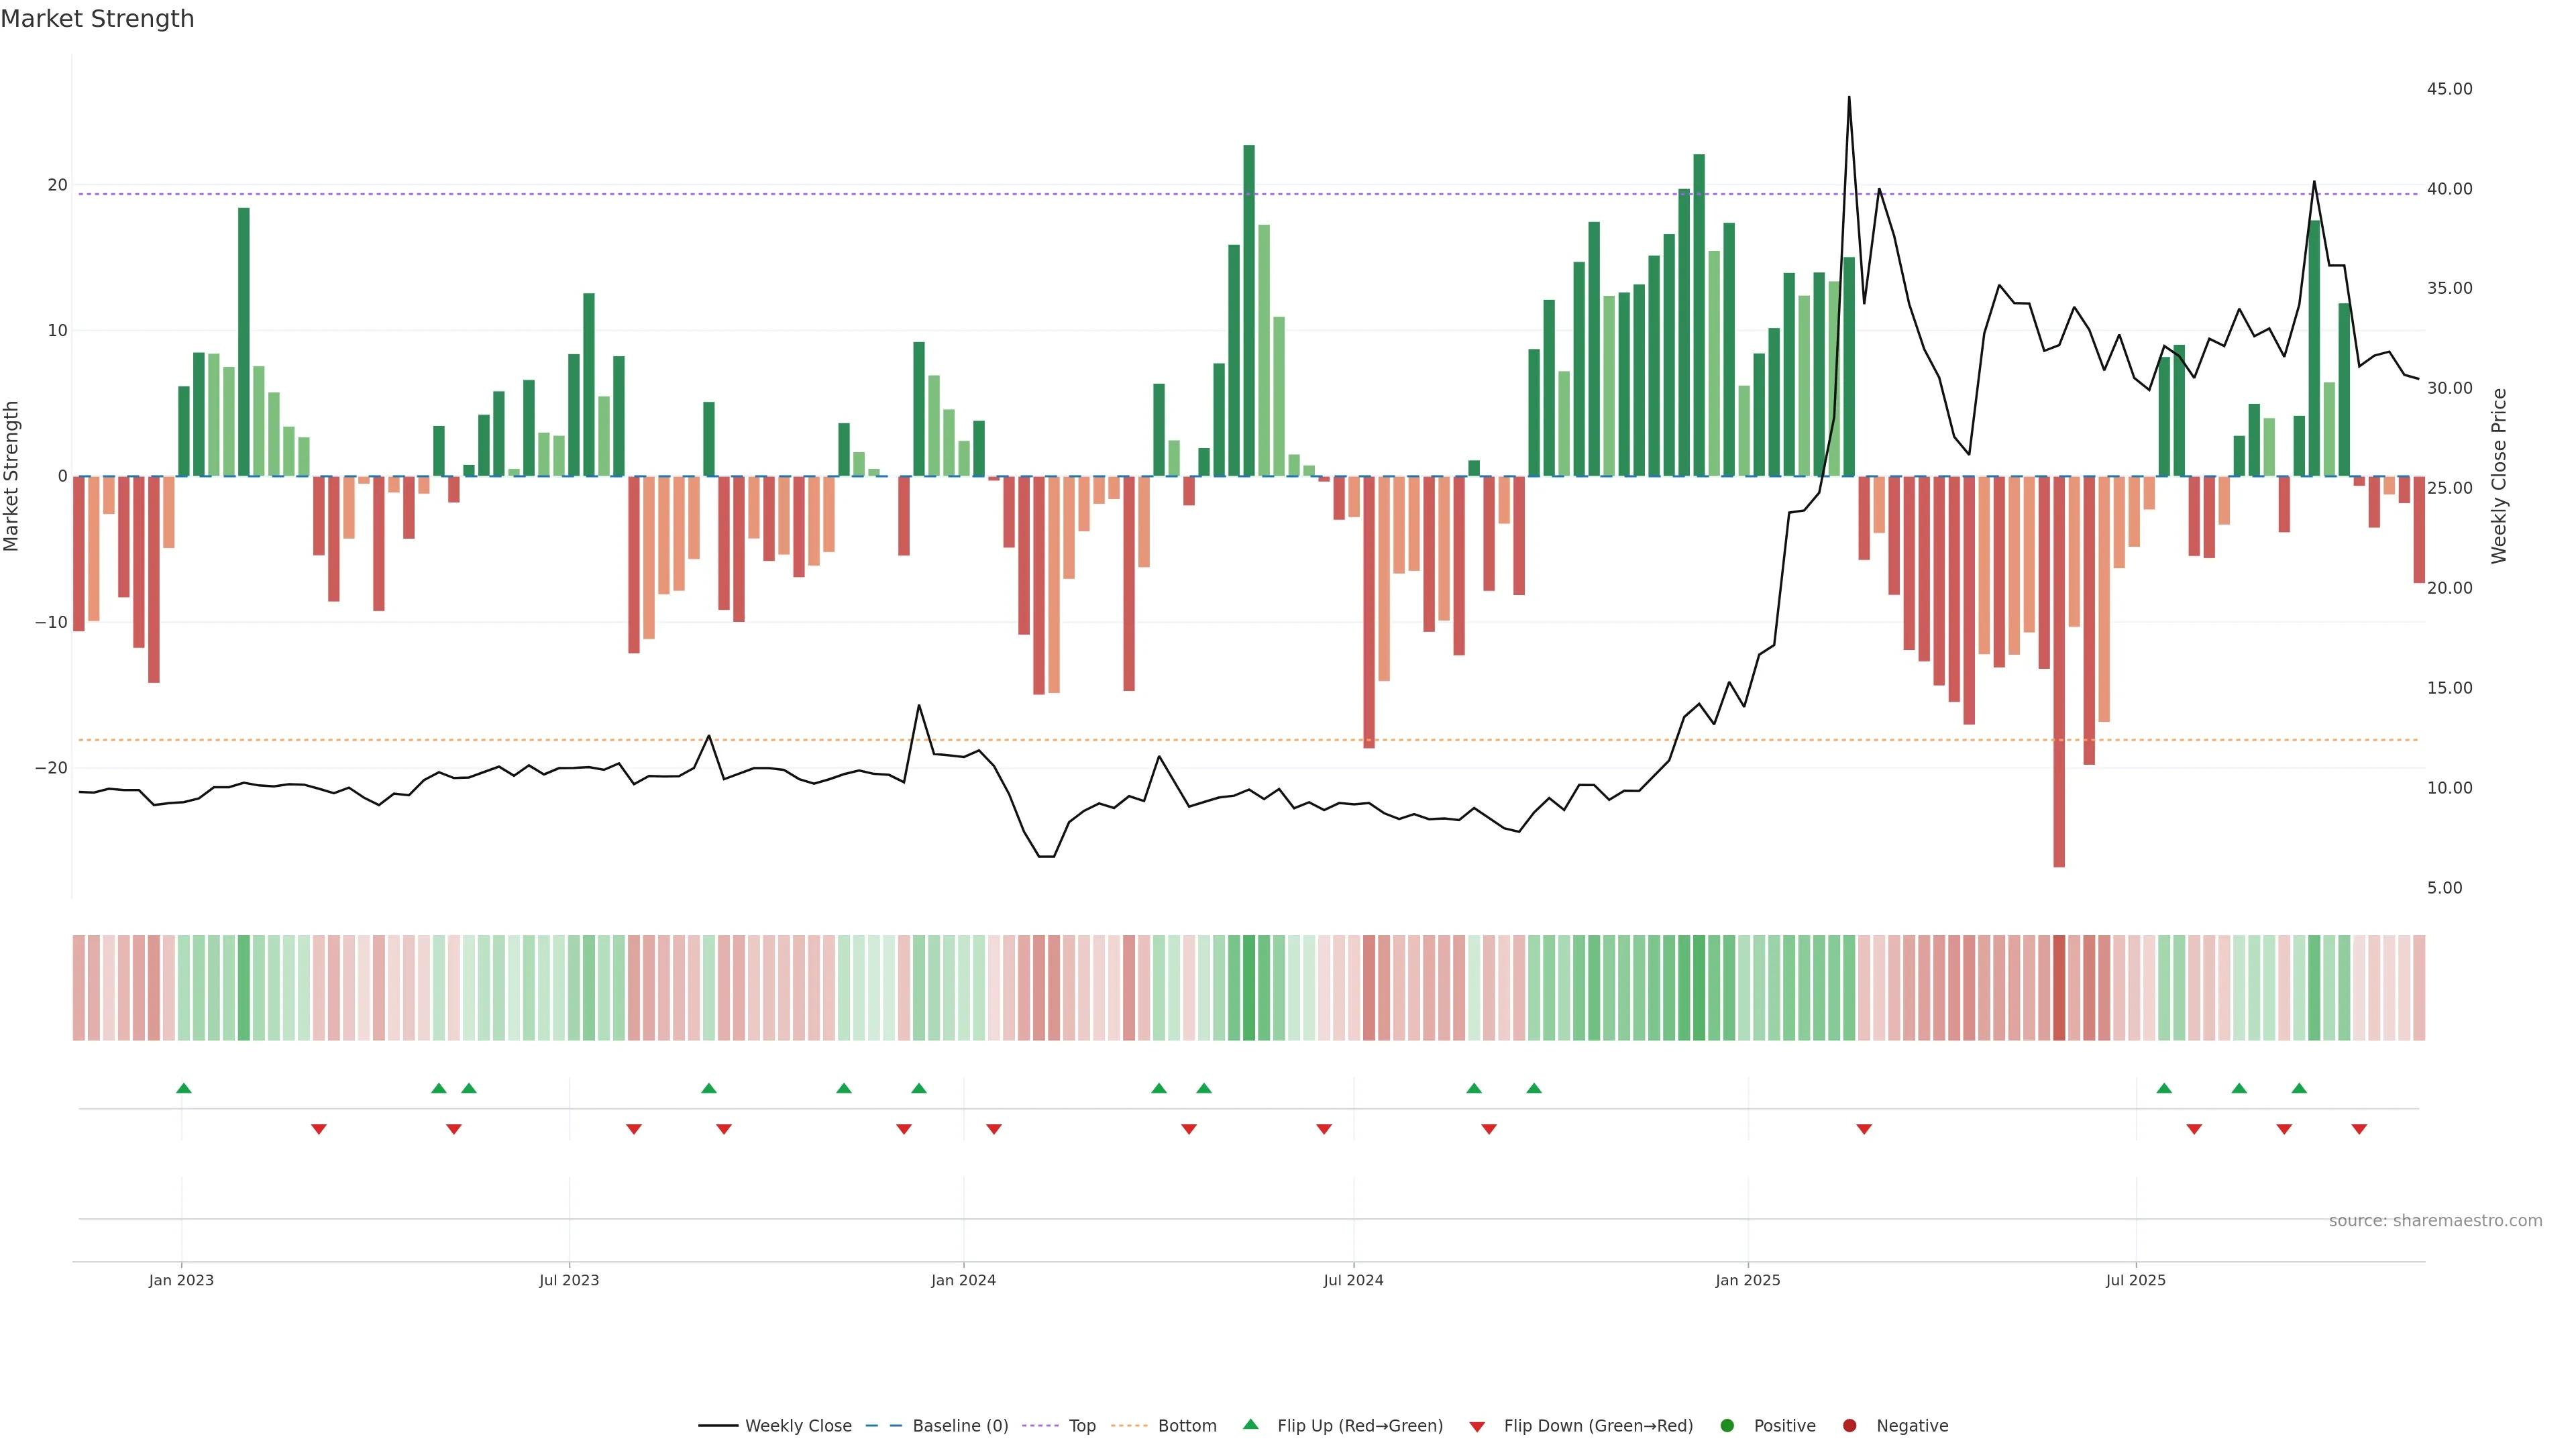Click the Positive green circle legend marker
The image size is (2576, 1449).
point(1727,1426)
